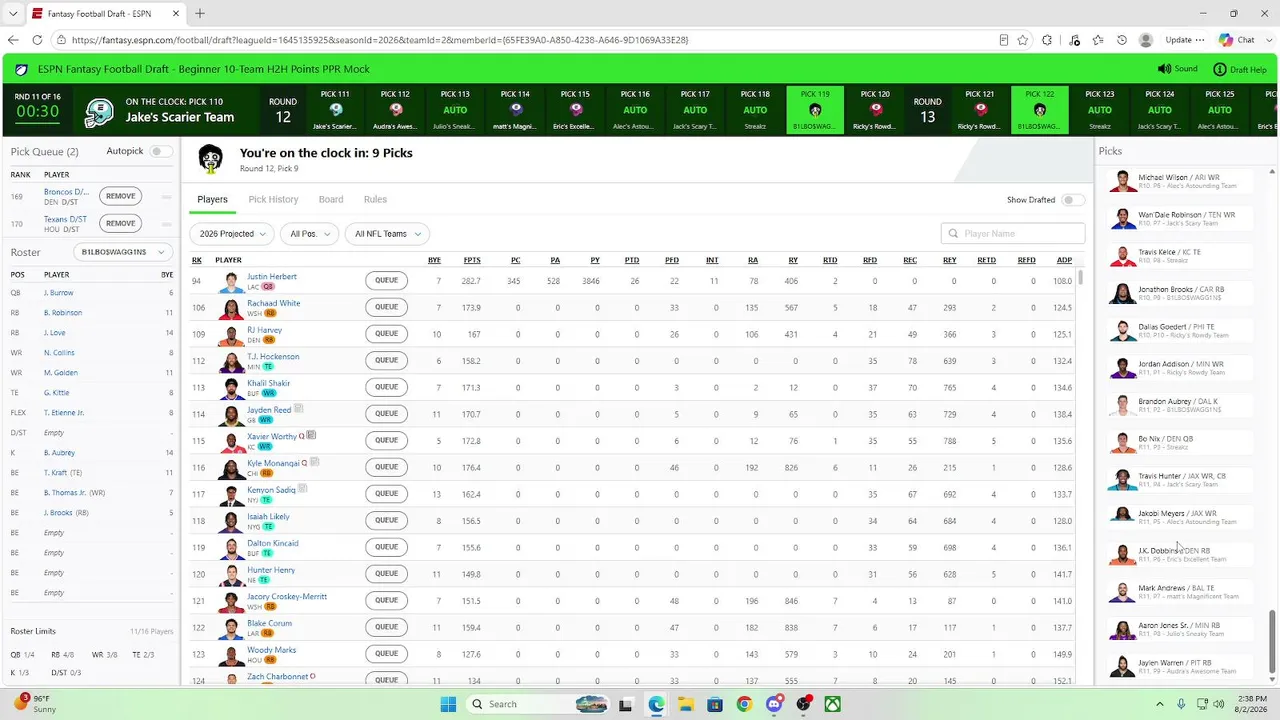
Task: Open the news note icon beside Jayden Reed
Action: point(298,409)
